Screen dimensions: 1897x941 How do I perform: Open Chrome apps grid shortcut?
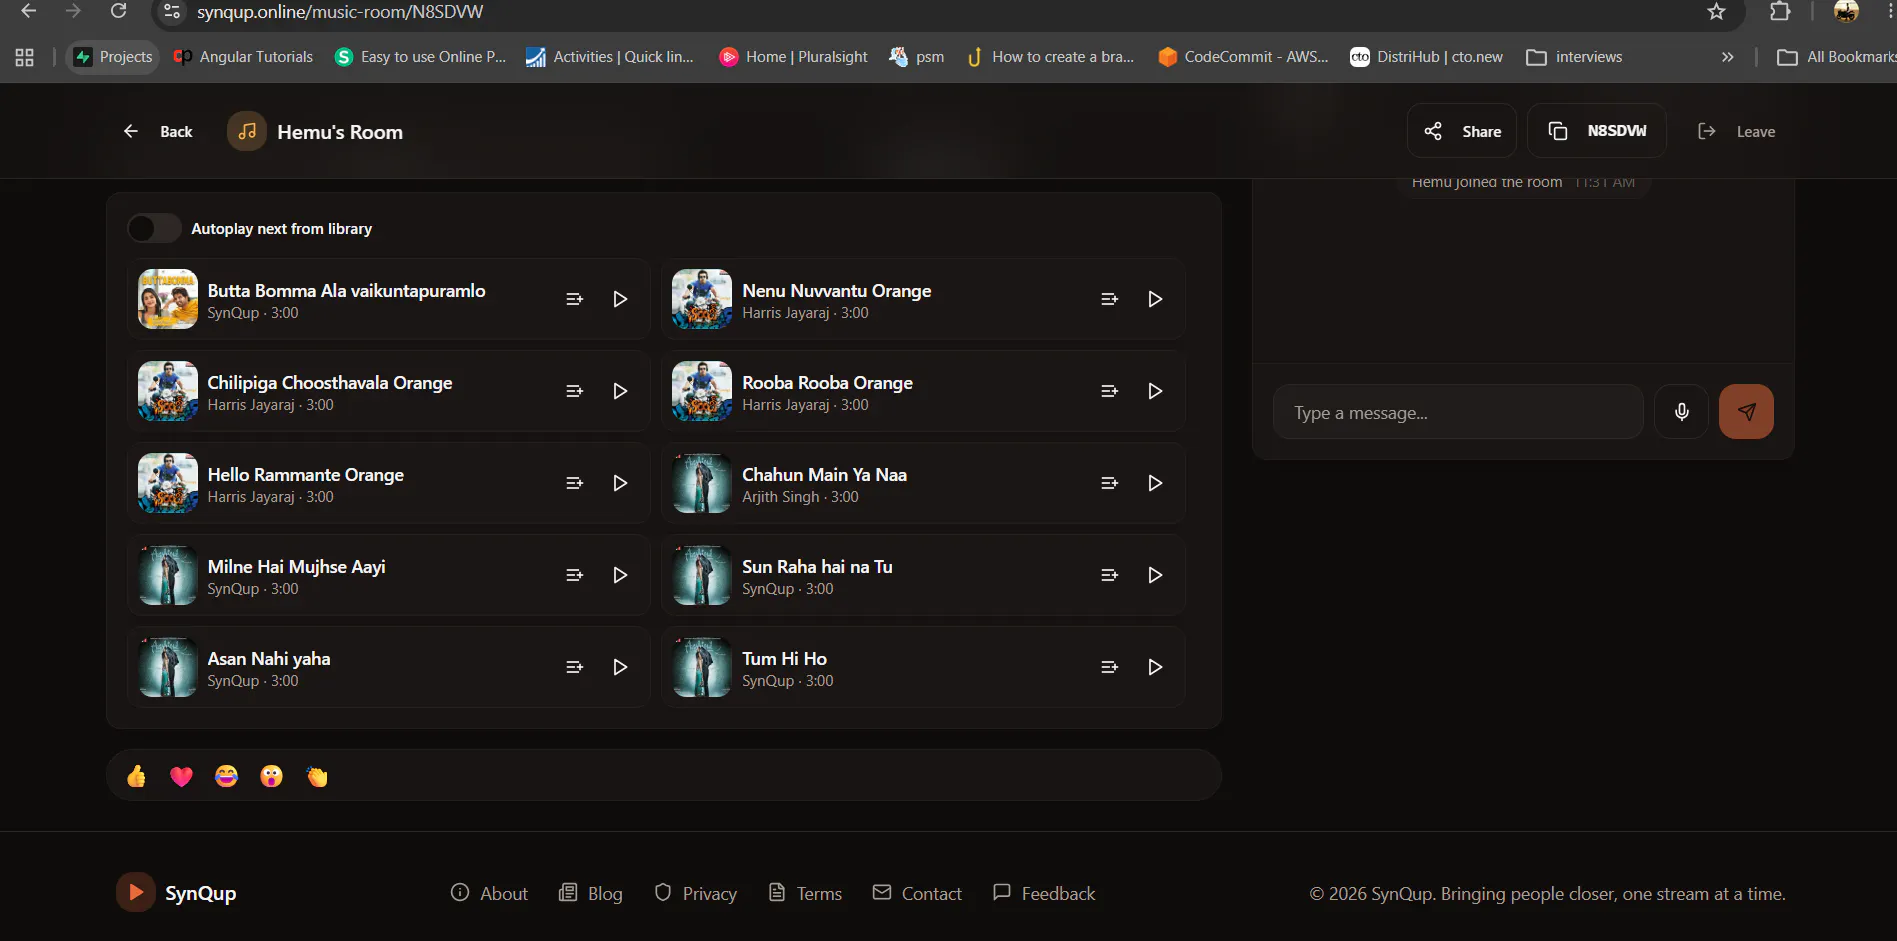pos(25,57)
